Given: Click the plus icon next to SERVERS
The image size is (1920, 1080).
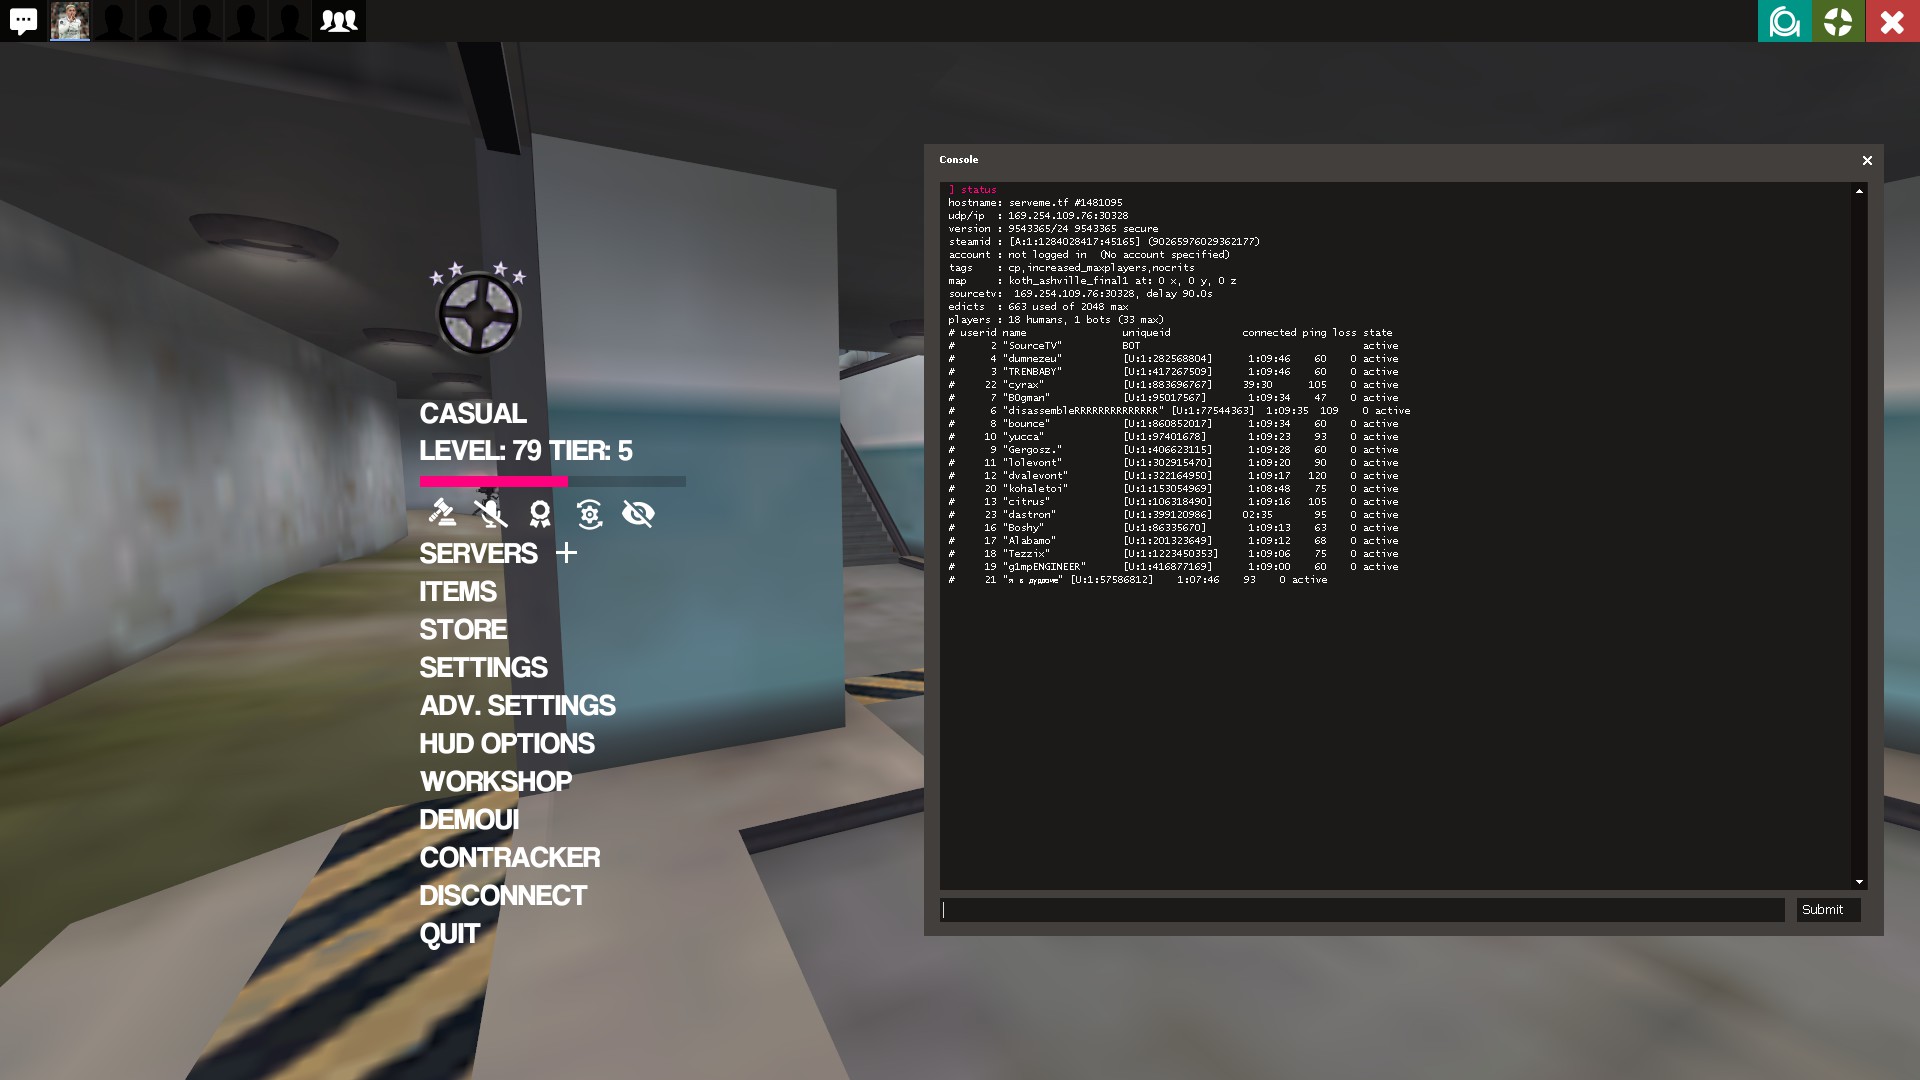Looking at the screenshot, I should pos(567,553).
